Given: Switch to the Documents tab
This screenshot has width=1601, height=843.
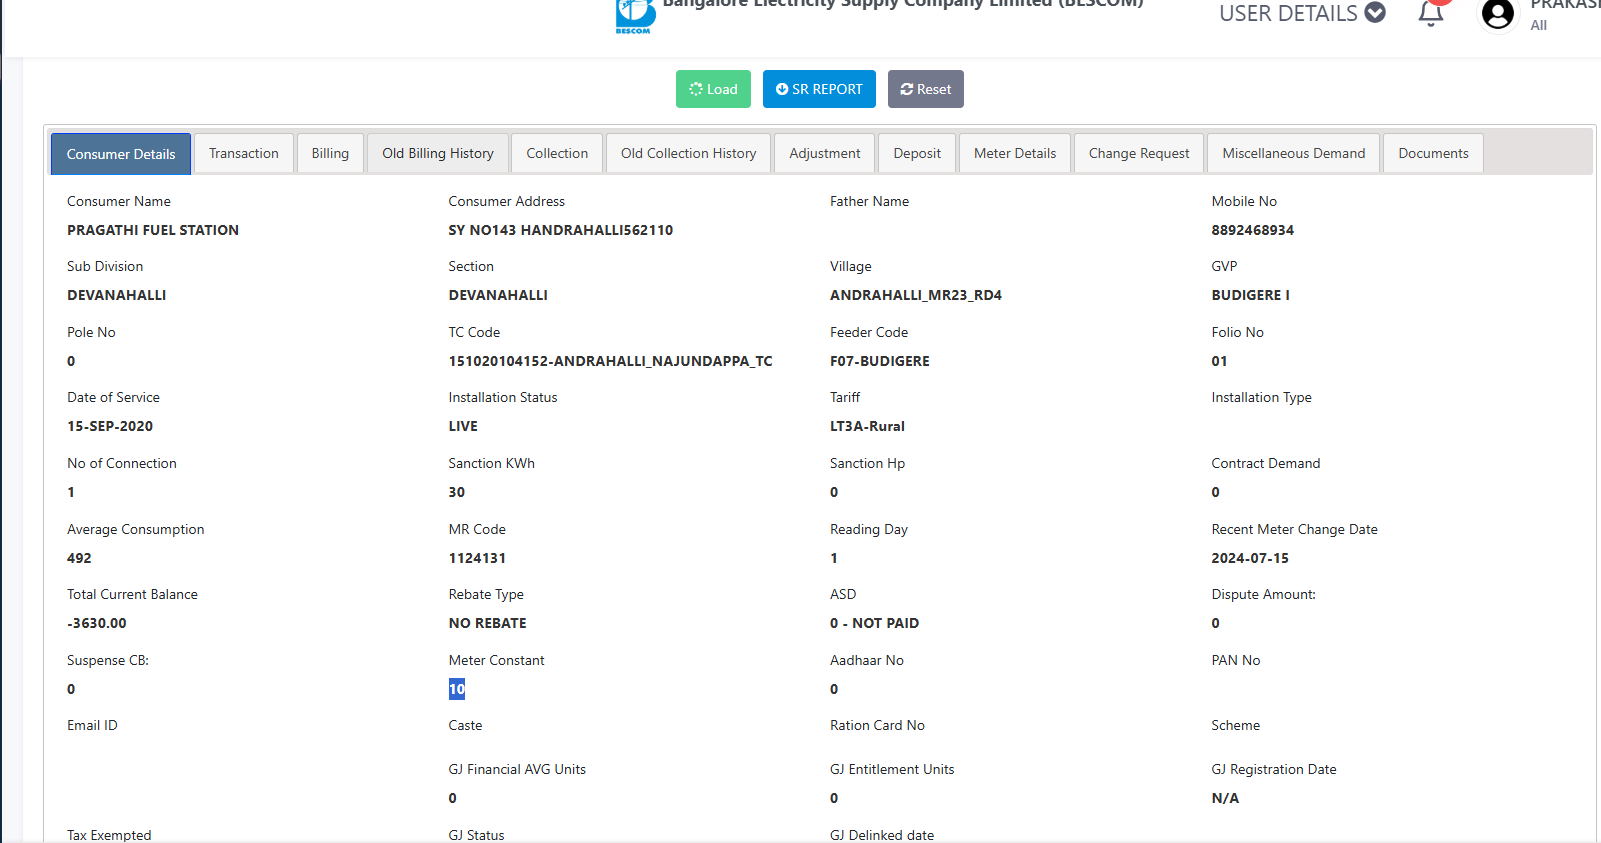Looking at the screenshot, I should click(1433, 153).
